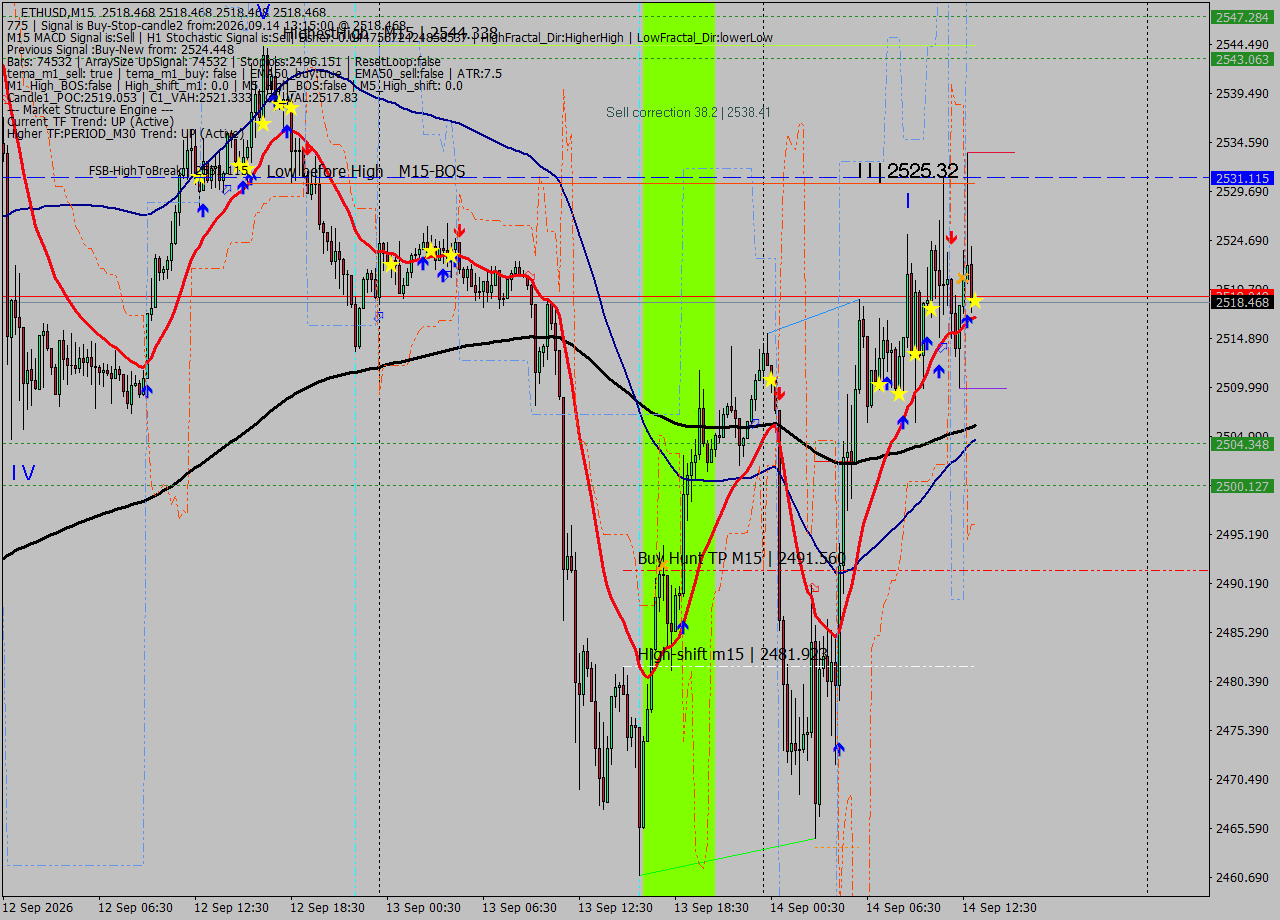Select the blue buy arrow near 2470 low
This screenshot has height=920, width=1280.
(838, 748)
